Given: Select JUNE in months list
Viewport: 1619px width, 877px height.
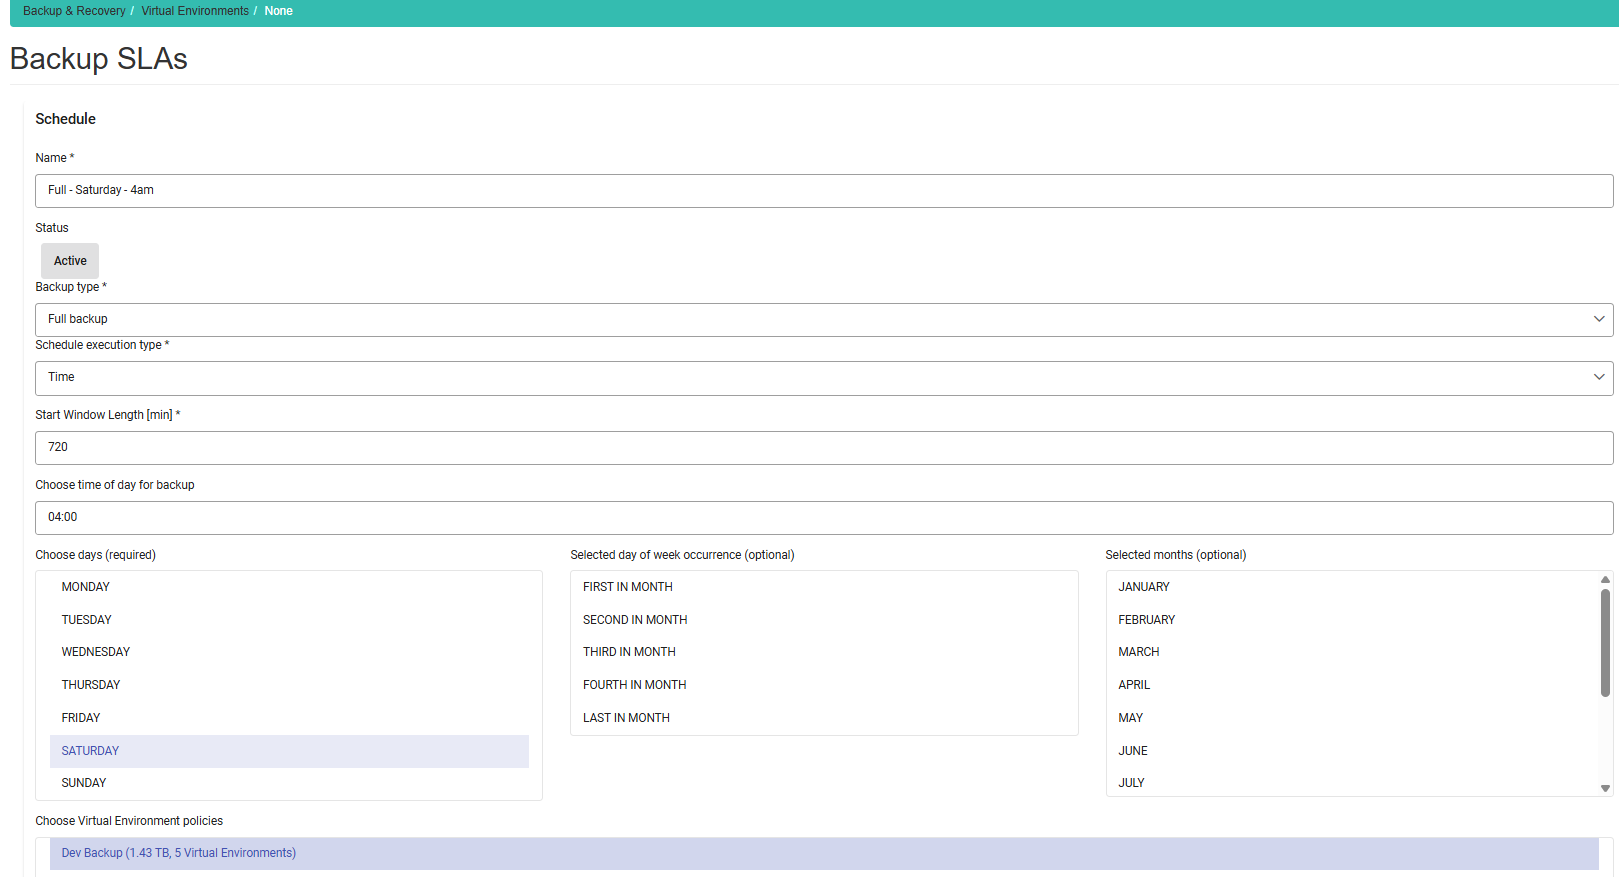Looking at the screenshot, I should pyautogui.click(x=1352, y=751).
